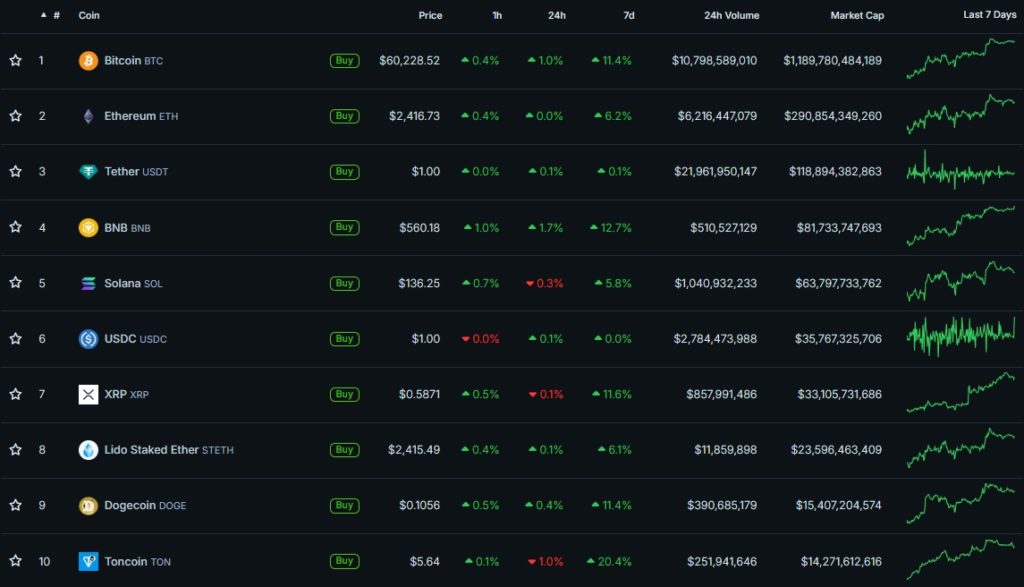Click the XRP logo

click(88, 394)
